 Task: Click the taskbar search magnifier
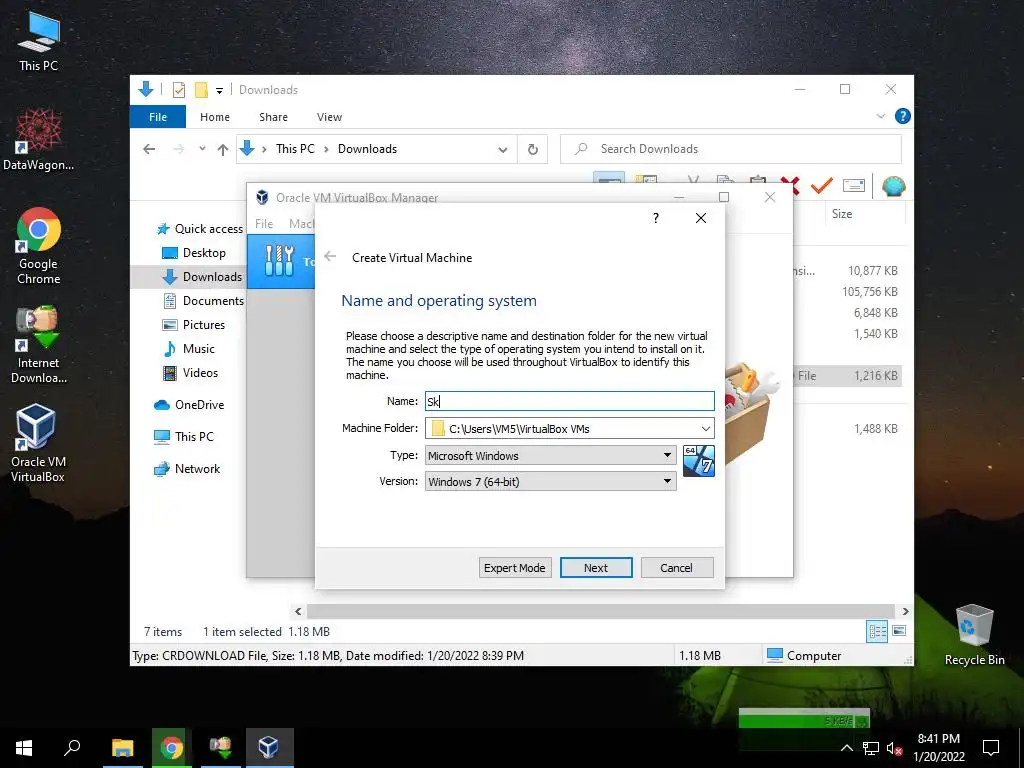(72, 748)
